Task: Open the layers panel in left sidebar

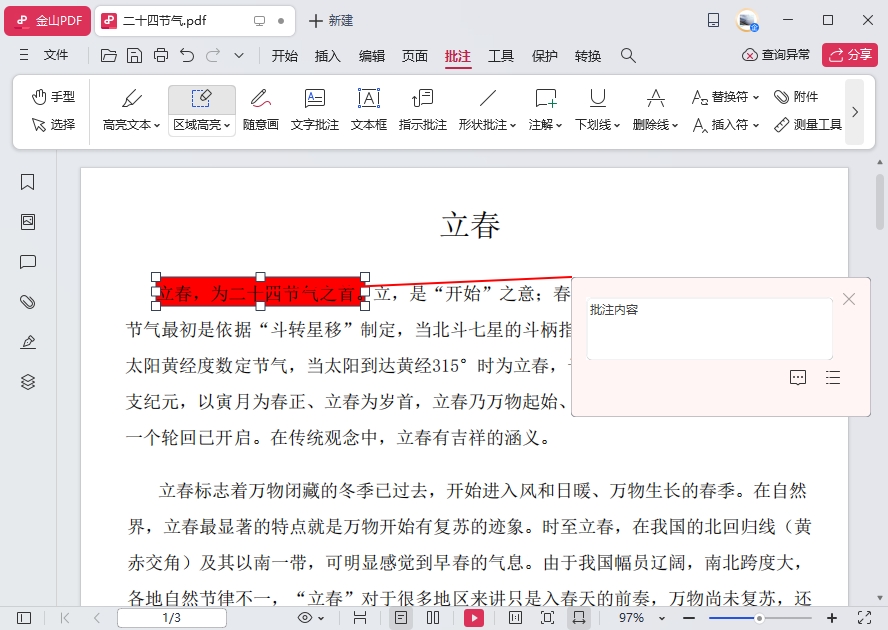Action: 28,382
